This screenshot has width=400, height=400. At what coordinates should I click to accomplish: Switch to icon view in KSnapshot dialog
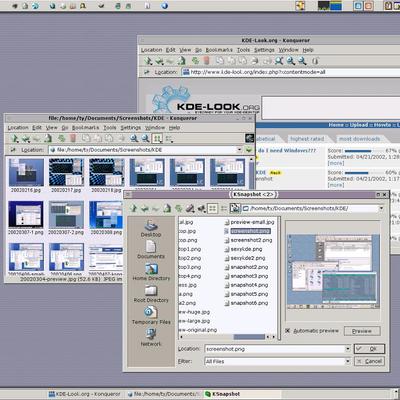coord(212,209)
